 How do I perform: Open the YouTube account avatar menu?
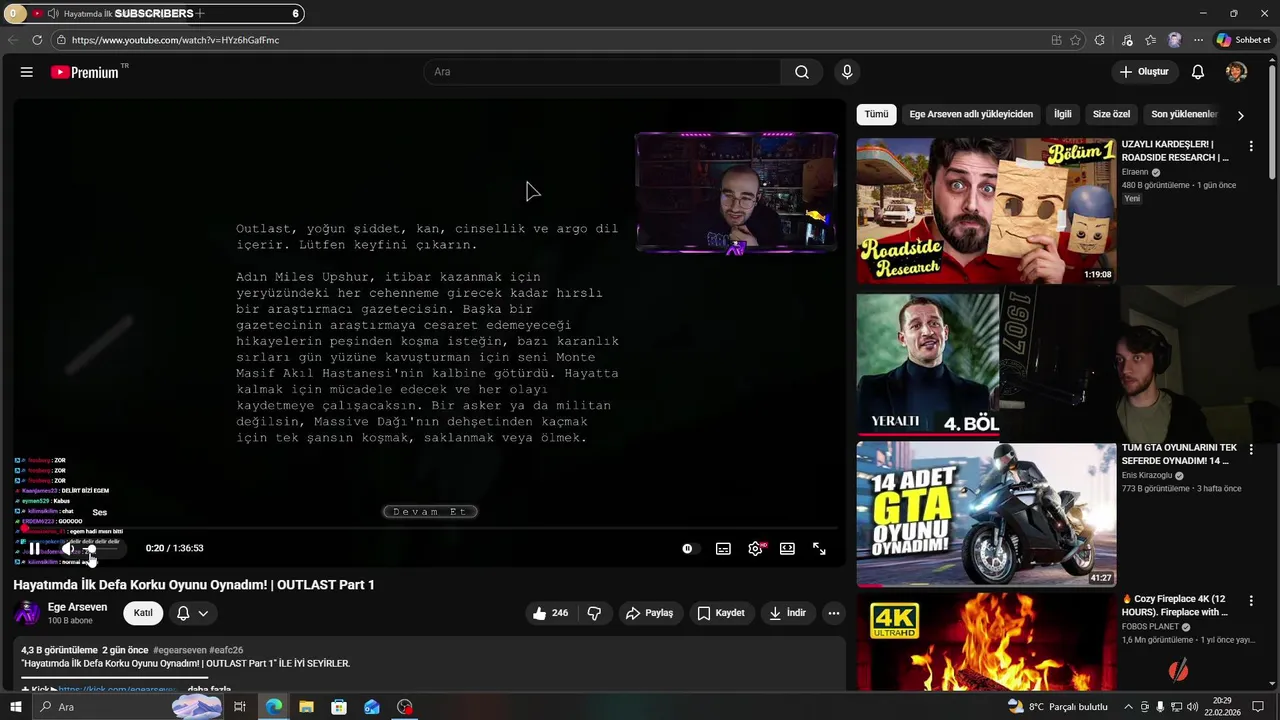pyautogui.click(x=1237, y=72)
